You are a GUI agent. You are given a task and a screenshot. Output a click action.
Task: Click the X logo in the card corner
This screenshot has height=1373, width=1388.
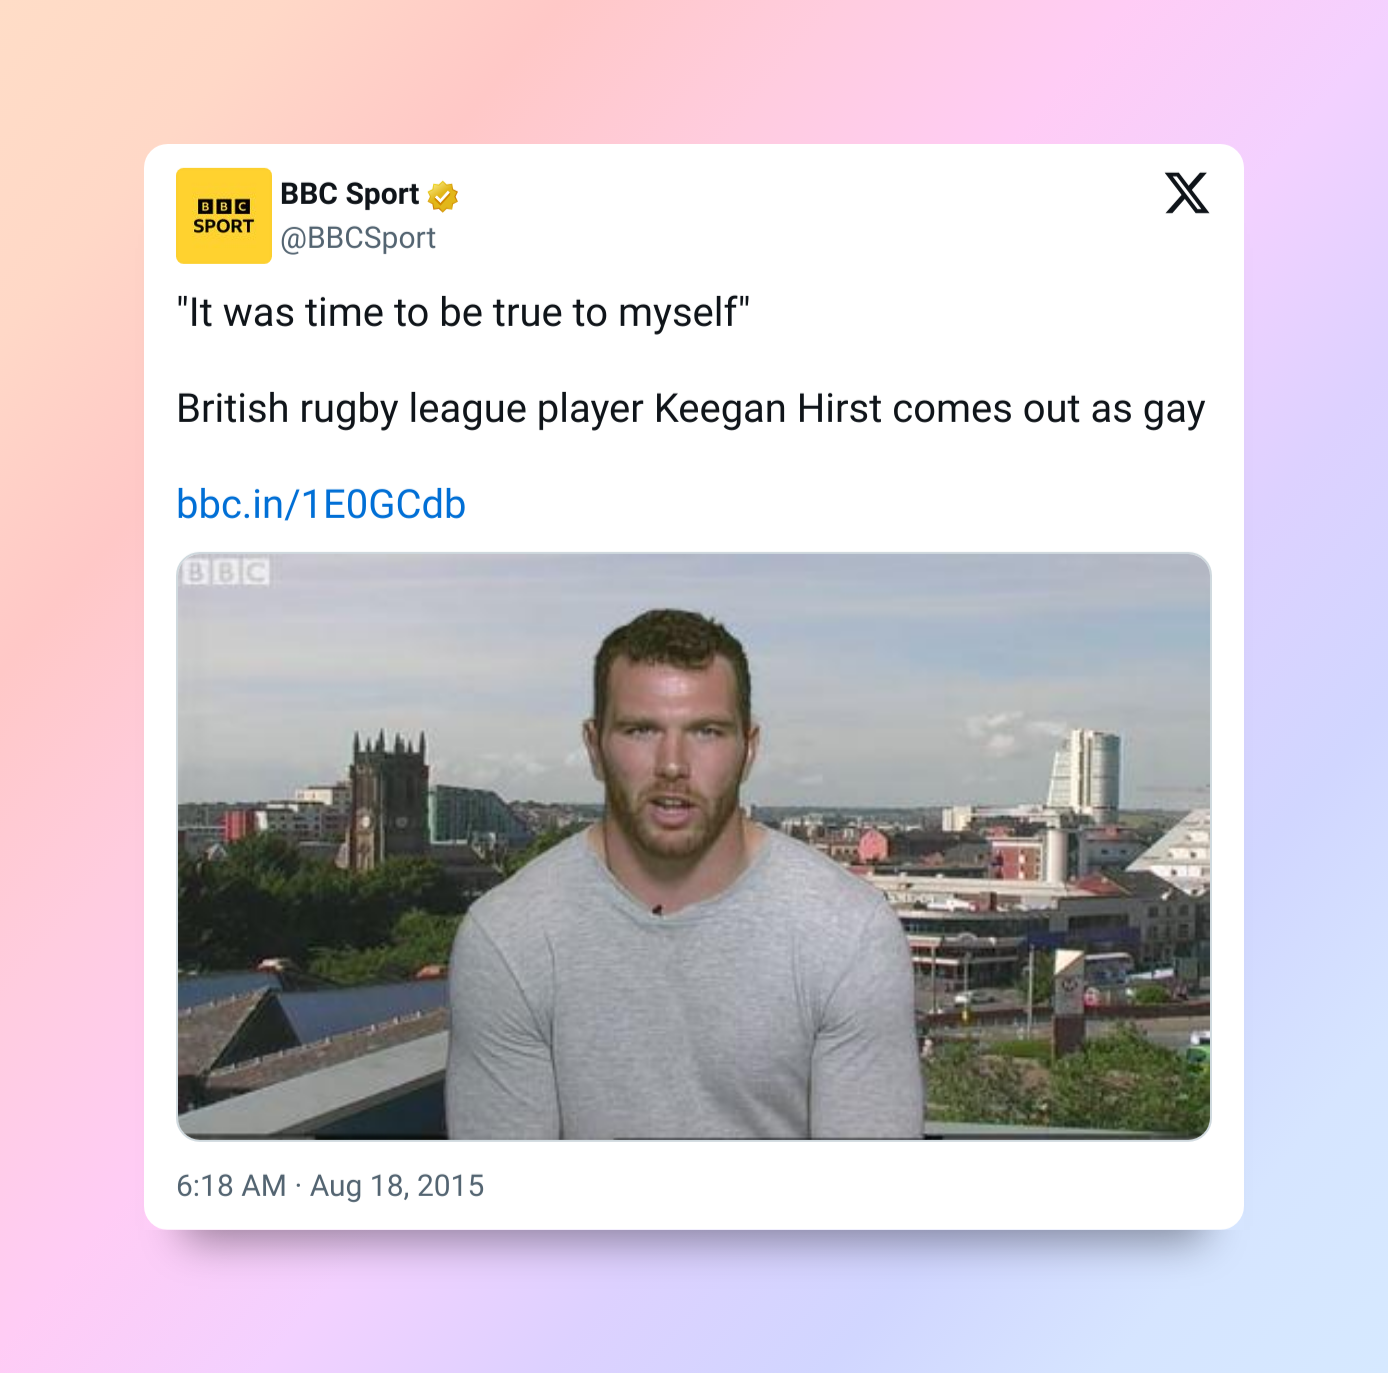1186,193
